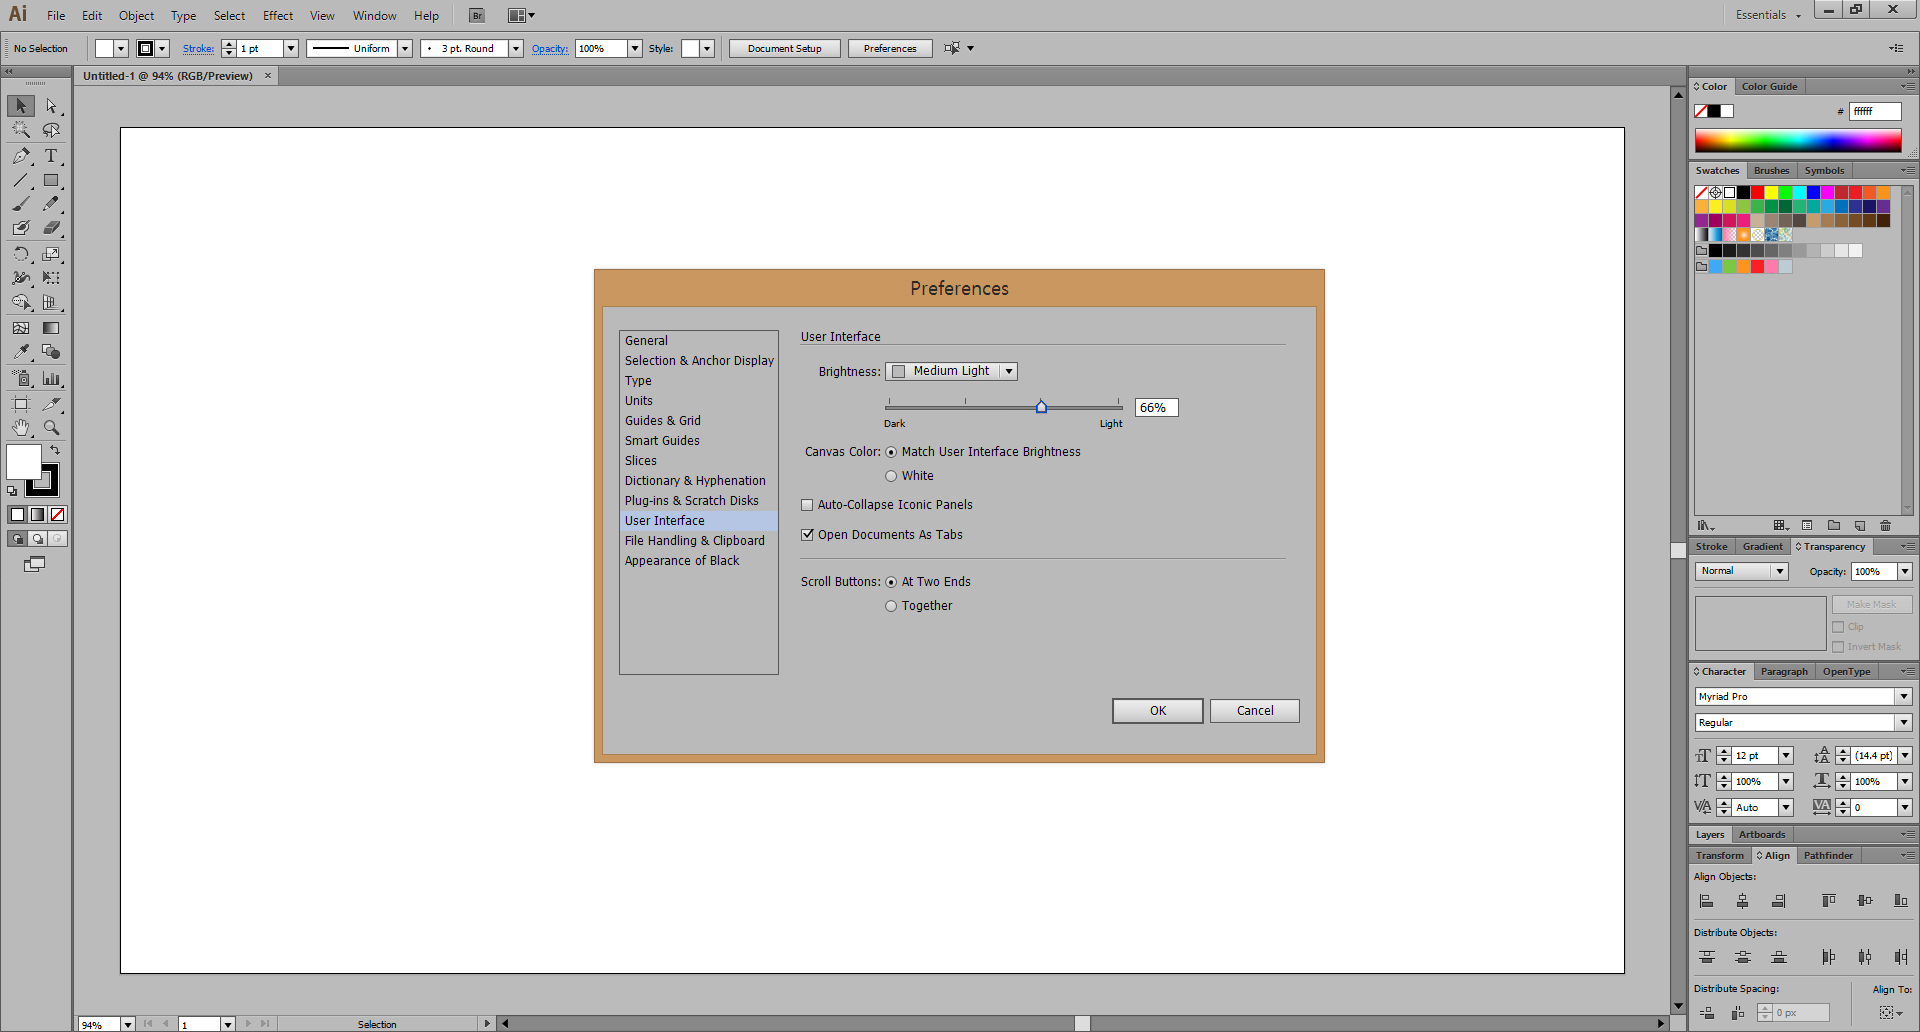Click Change Screen Mode icon in toolbar

pyautogui.click(x=34, y=564)
